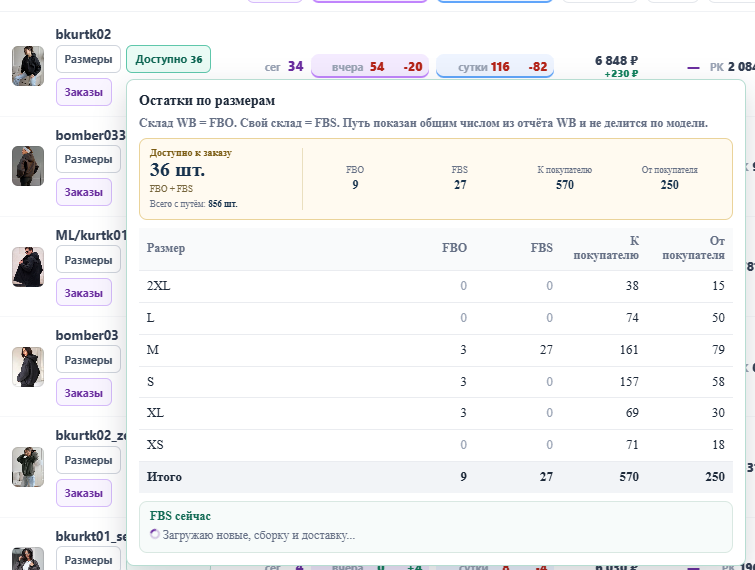The image size is (755, 570).
Task: Select the 2XL size row
Action: [436, 286]
